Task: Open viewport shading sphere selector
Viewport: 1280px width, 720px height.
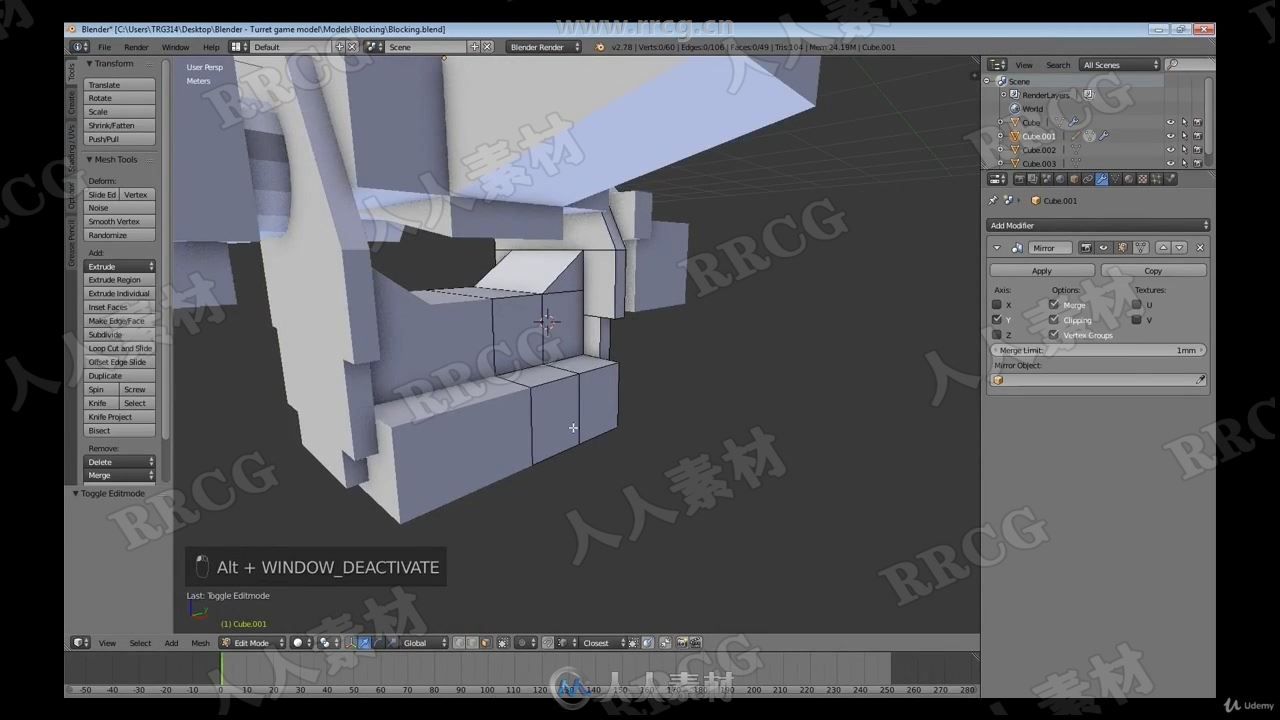Action: [301, 643]
